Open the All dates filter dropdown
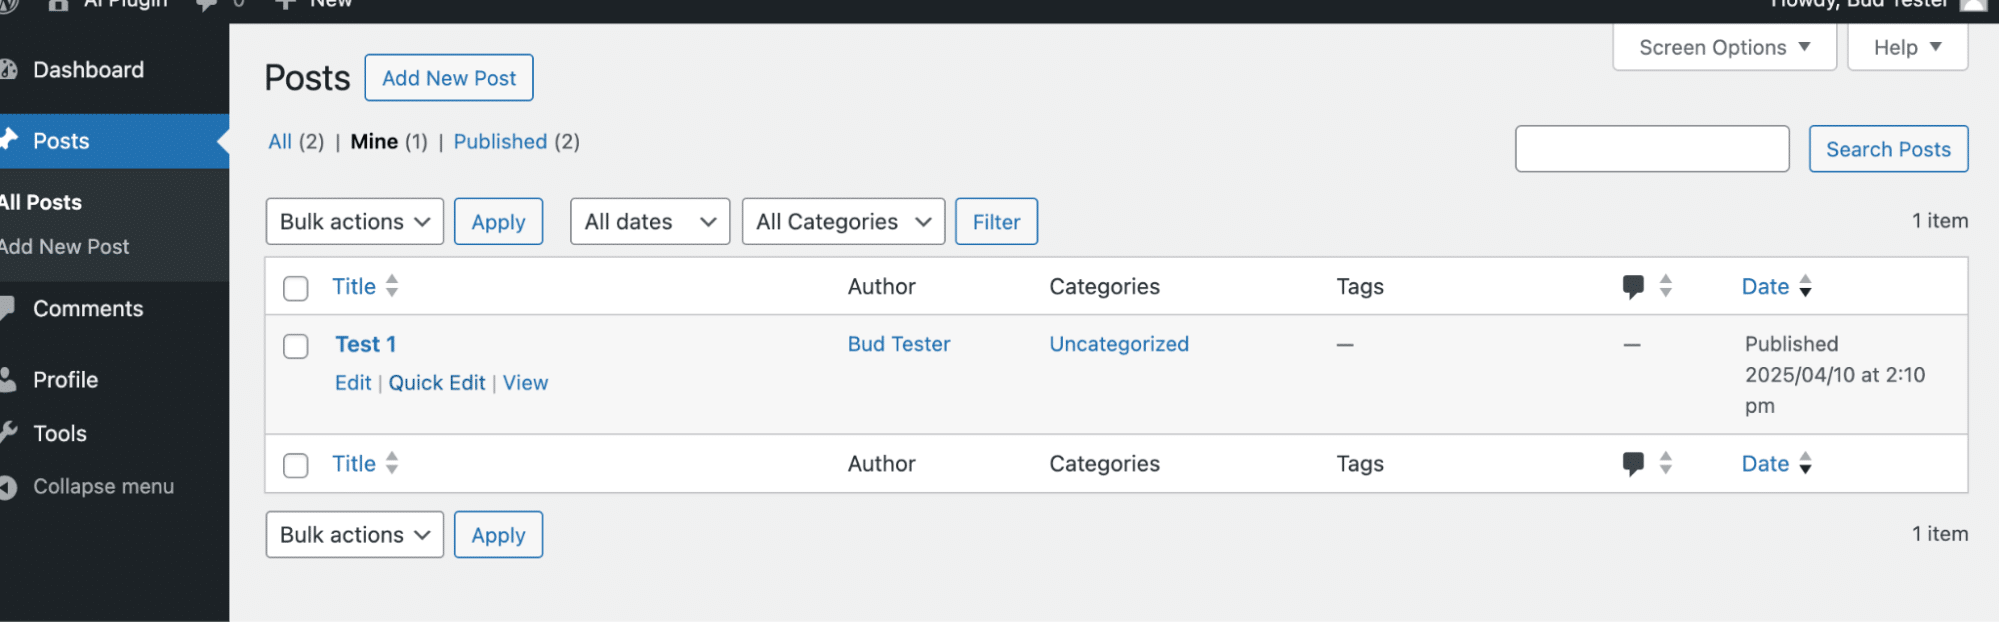 click(650, 222)
